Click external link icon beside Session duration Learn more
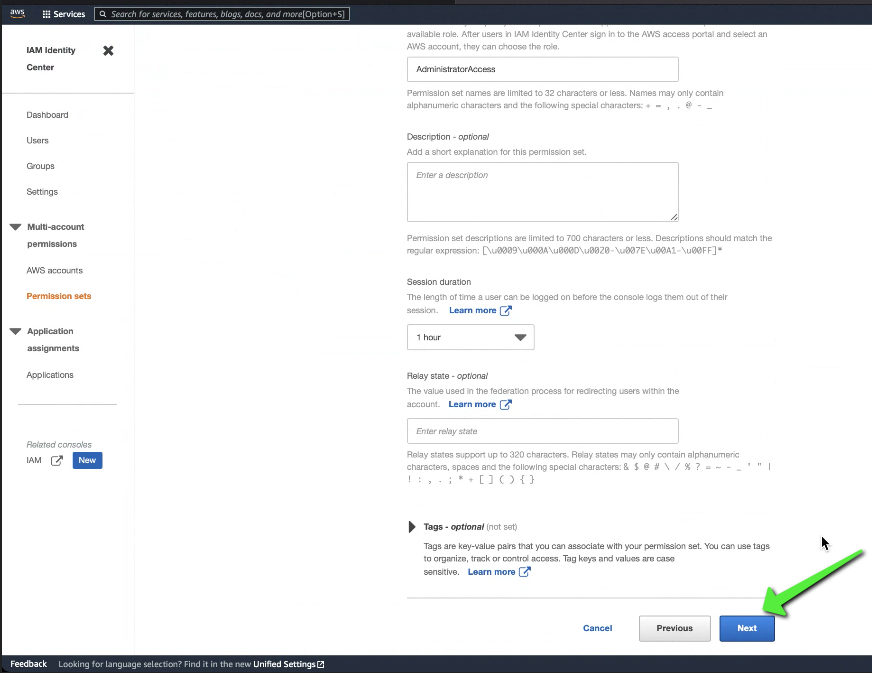 506,310
